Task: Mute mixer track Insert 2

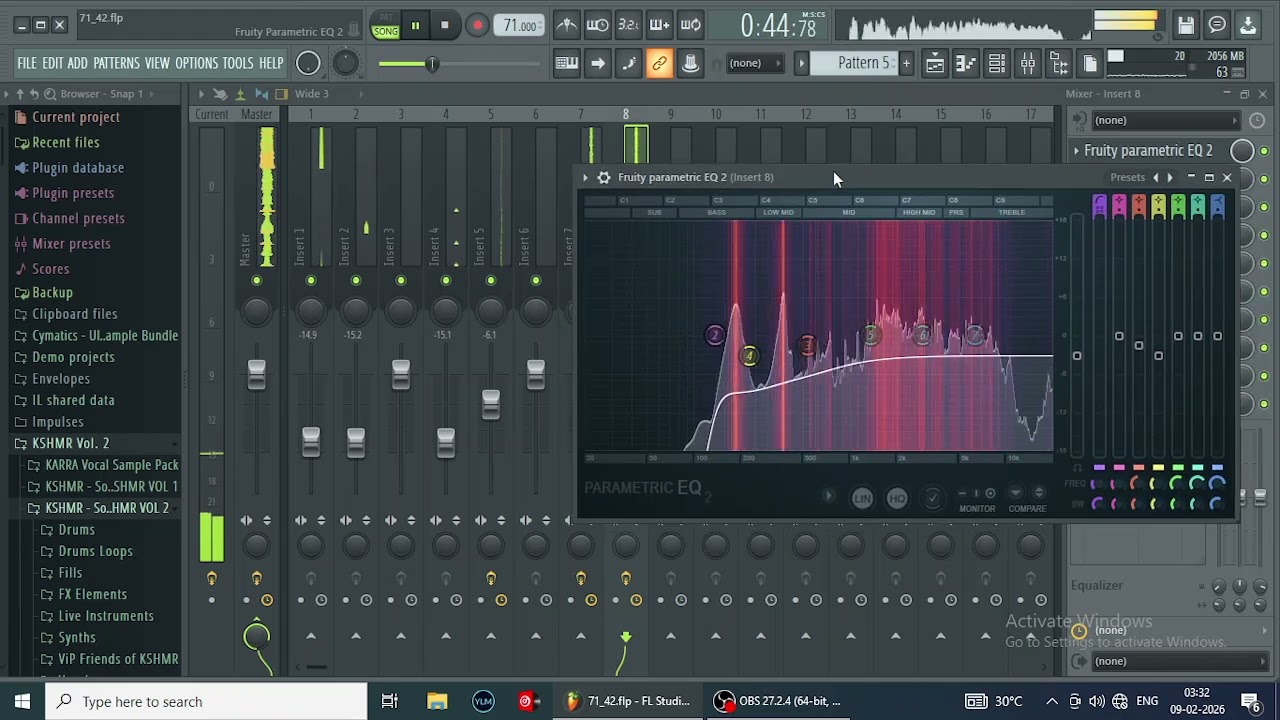Action: (356, 280)
